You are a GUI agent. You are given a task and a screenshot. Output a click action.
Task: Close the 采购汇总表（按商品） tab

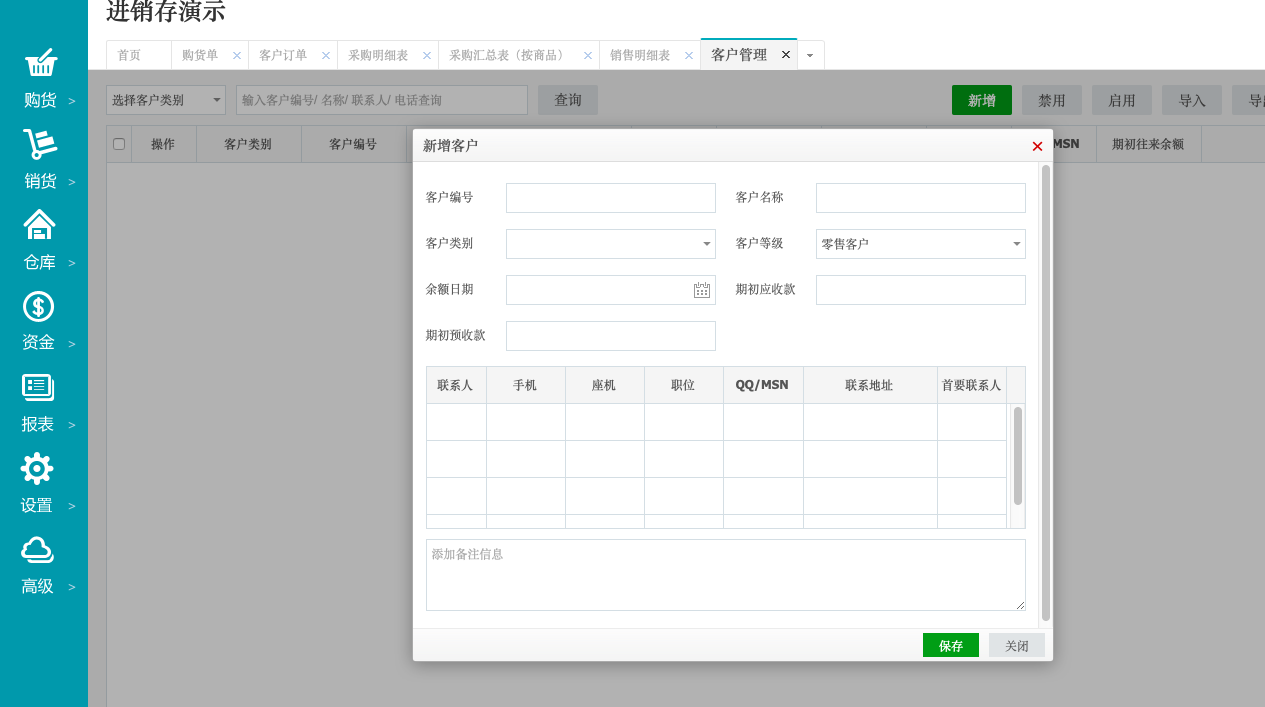[x=588, y=56]
